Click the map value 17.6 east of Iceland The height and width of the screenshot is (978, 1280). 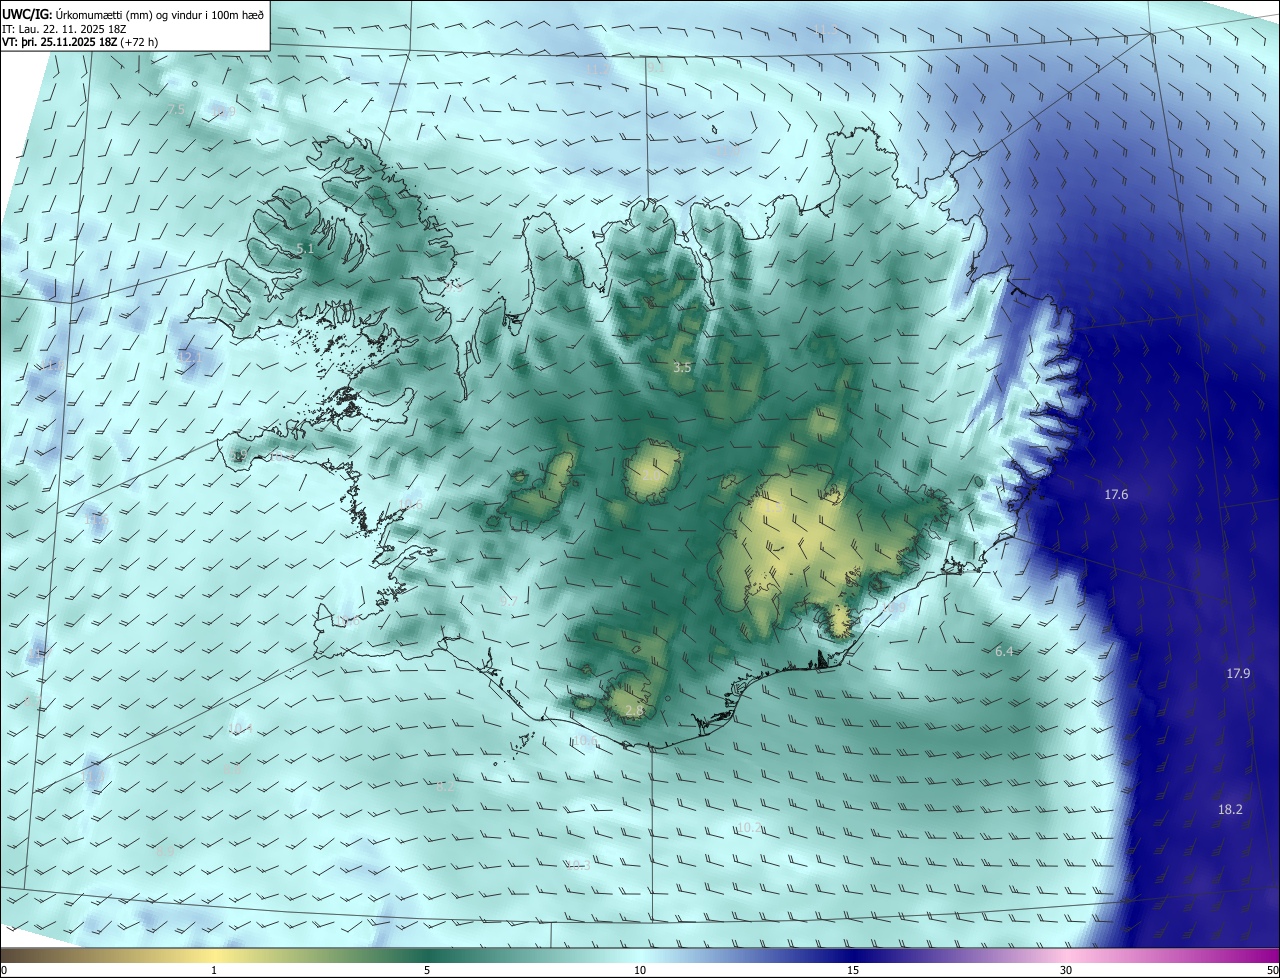(1116, 495)
